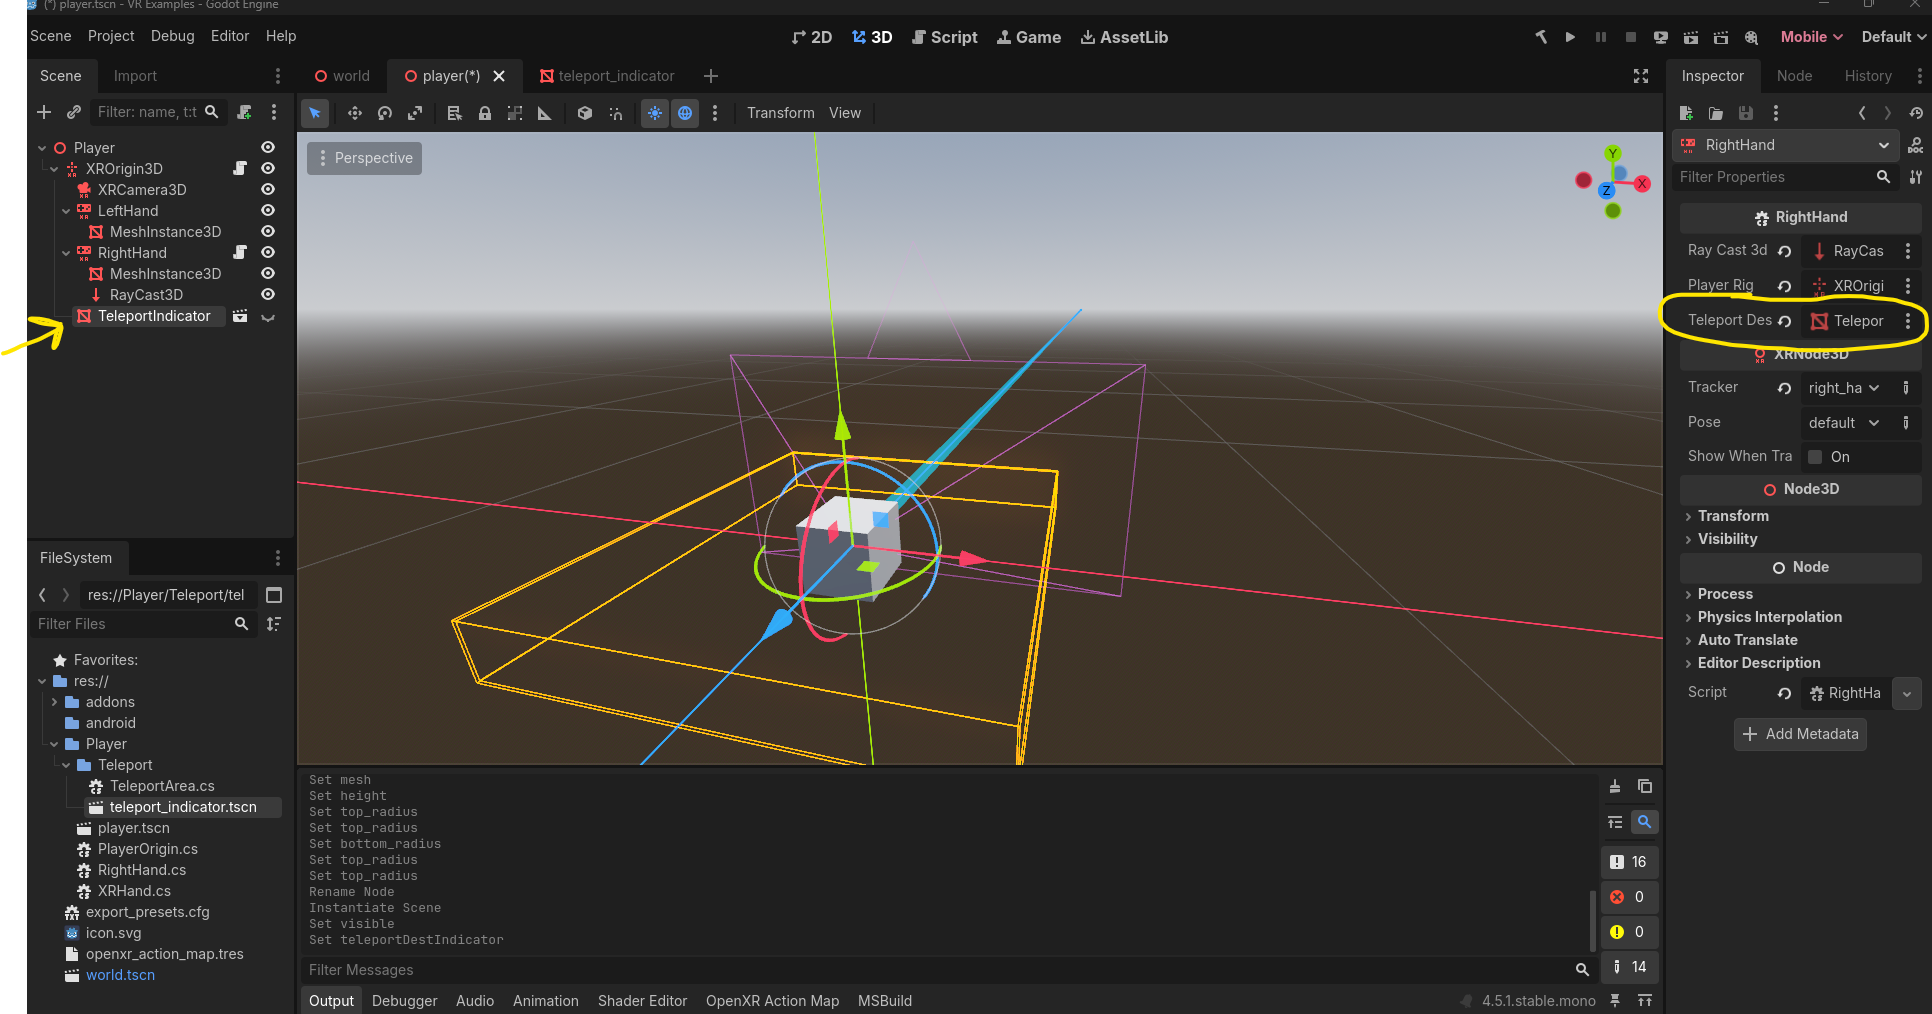Run the project with the play button

pos(1570,37)
